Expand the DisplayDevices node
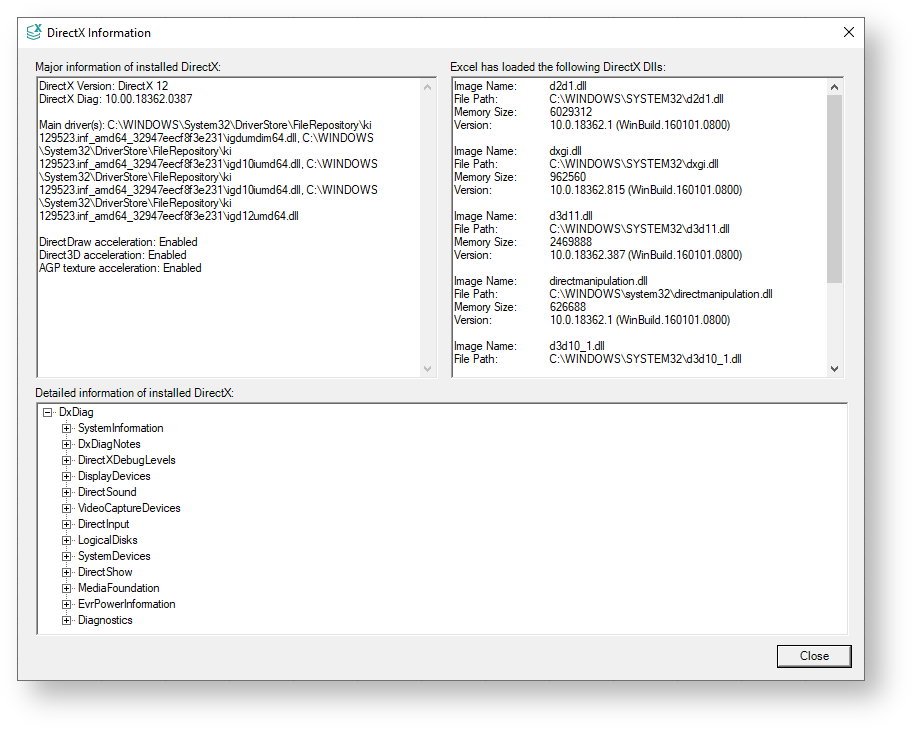The height and width of the screenshot is (729, 913). point(67,476)
